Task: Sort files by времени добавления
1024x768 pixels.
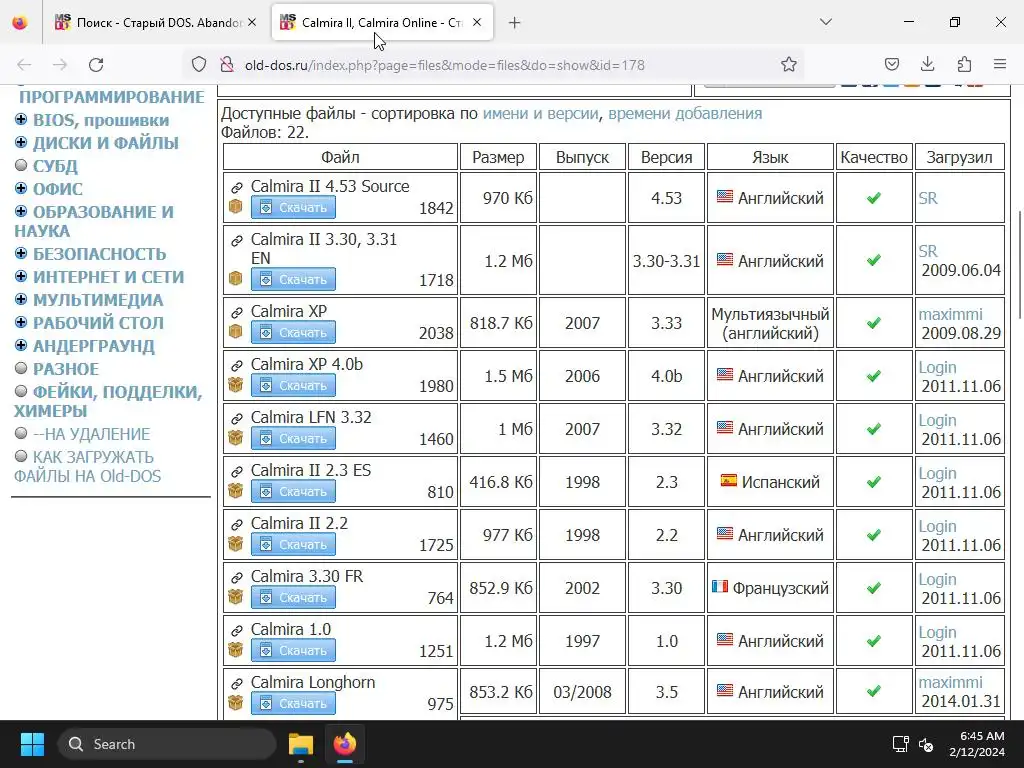Action: click(685, 113)
